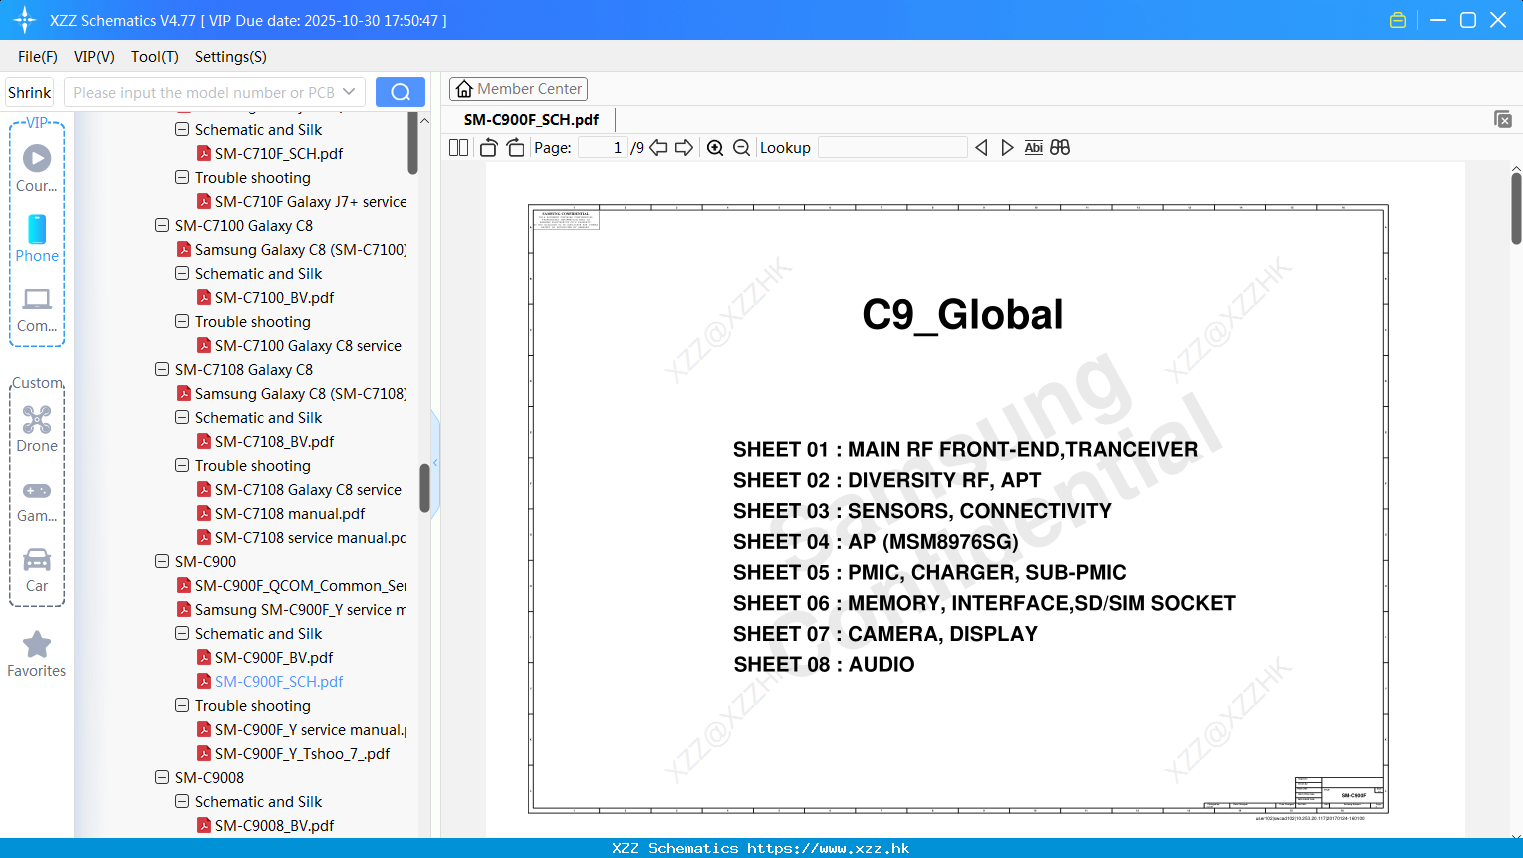Collapse the SM-C900 node
Viewport: 1523px width, 858px height.
162,561
